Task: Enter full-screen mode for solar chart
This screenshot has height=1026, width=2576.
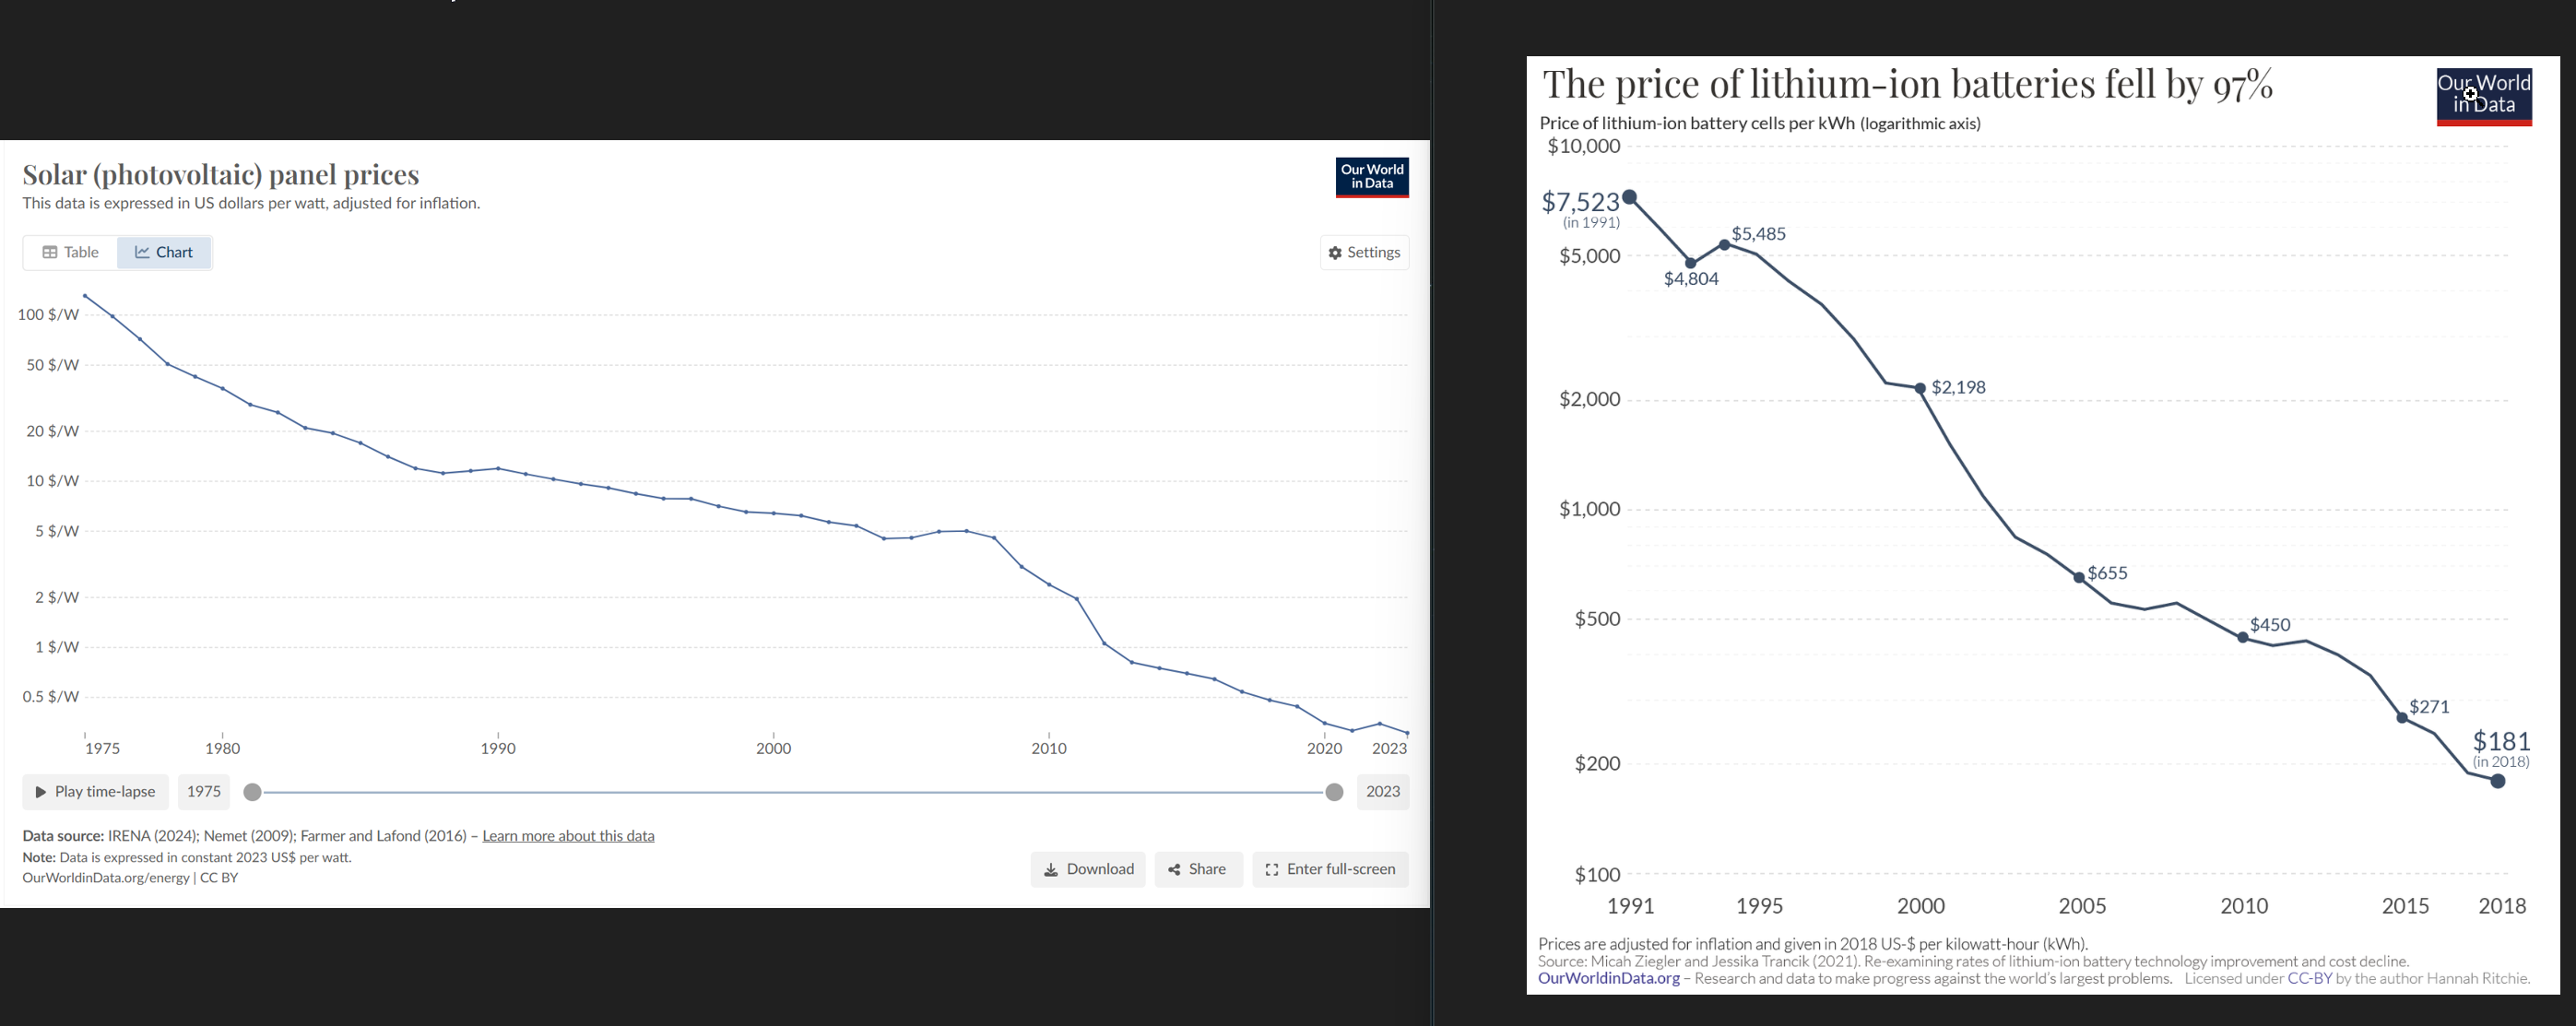Action: click(x=1330, y=869)
